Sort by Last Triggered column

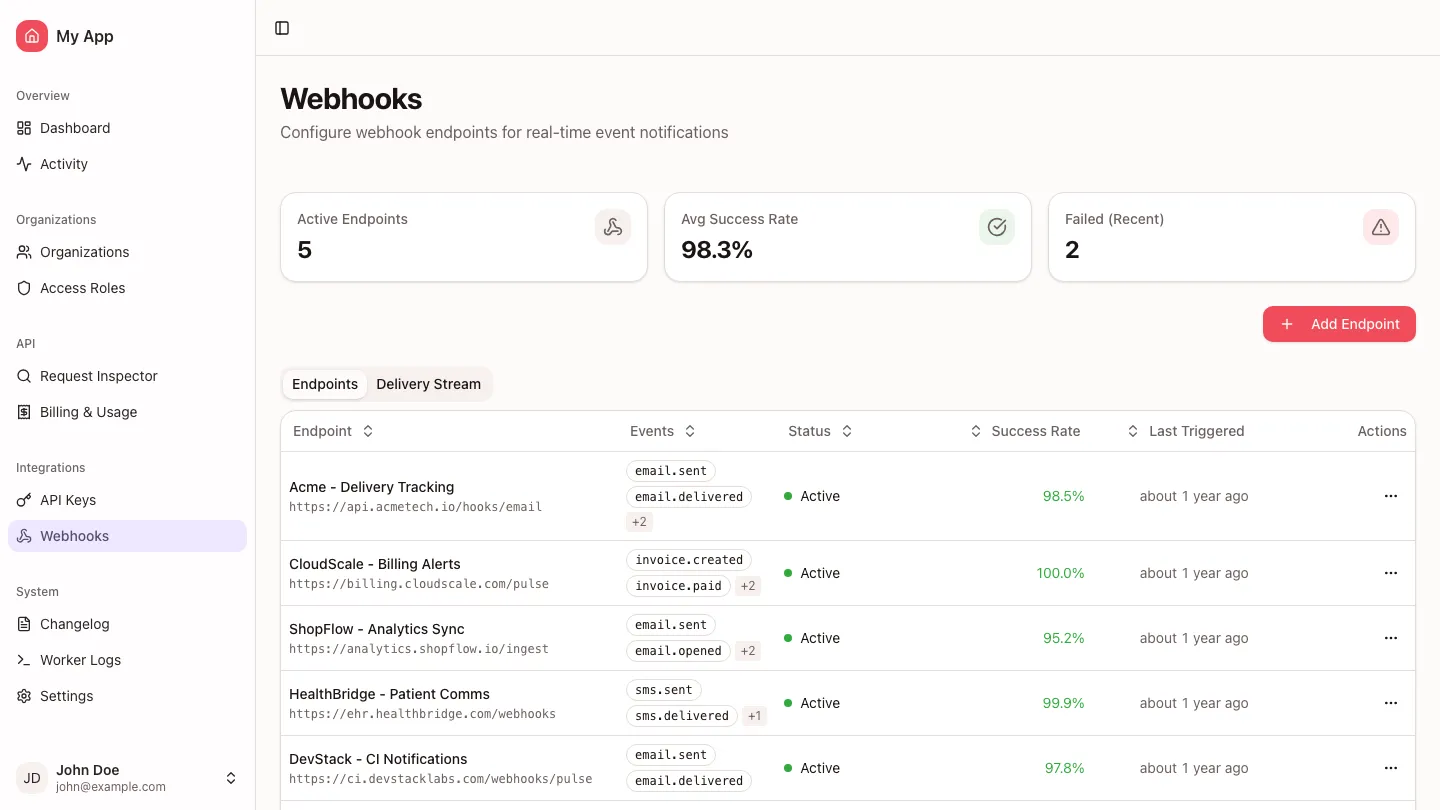coord(1132,431)
